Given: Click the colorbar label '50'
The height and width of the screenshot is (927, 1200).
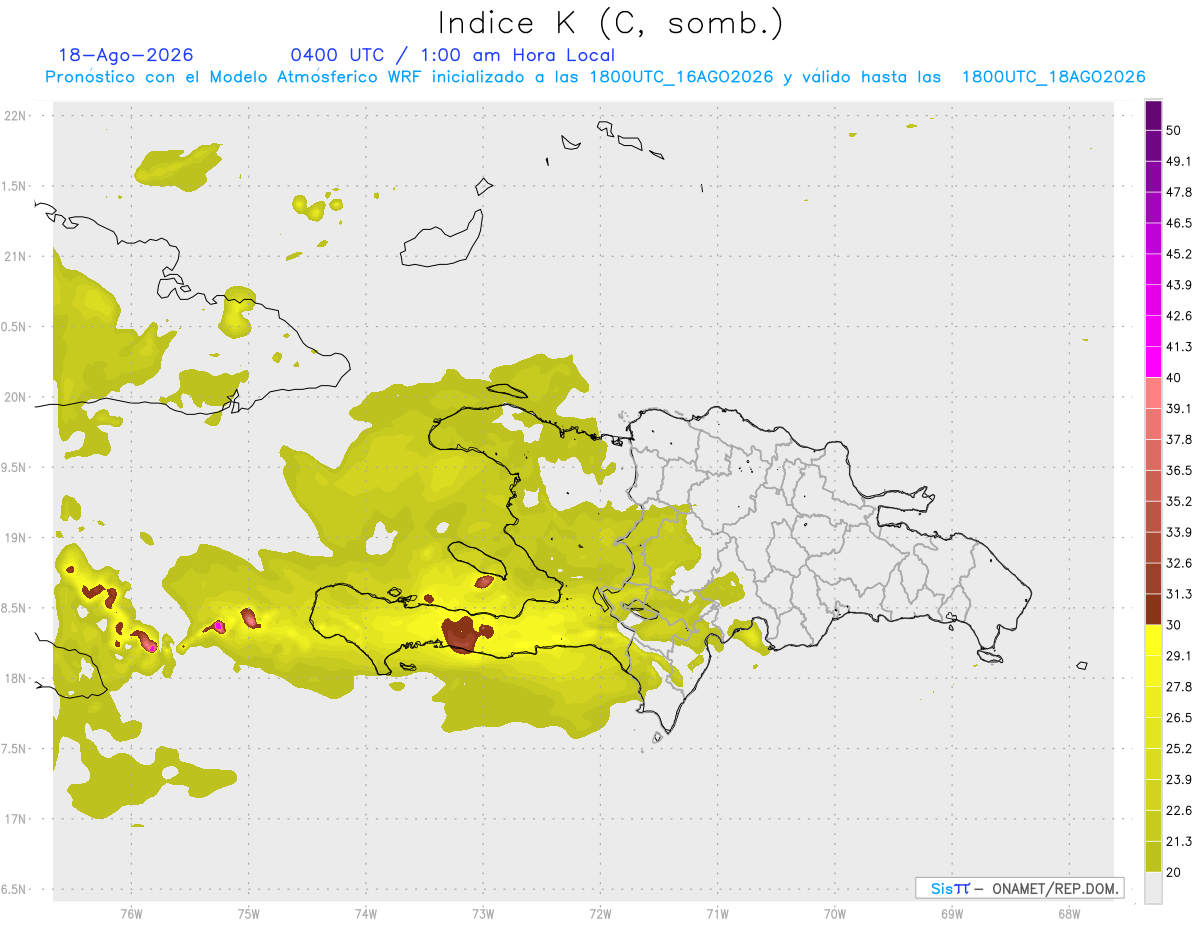Looking at the screenshot, I should 1174,131.
